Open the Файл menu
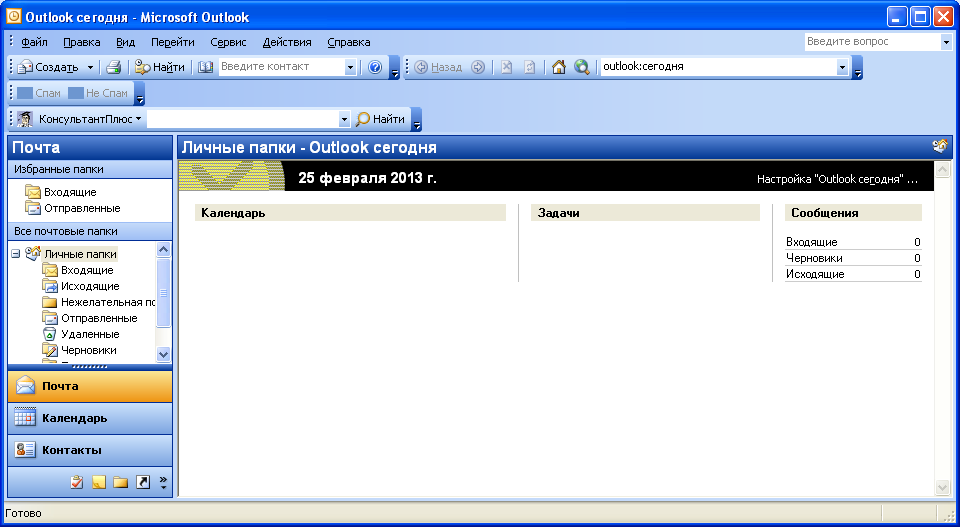The width and height of the screenshot is (960, 527). [34, 42]
